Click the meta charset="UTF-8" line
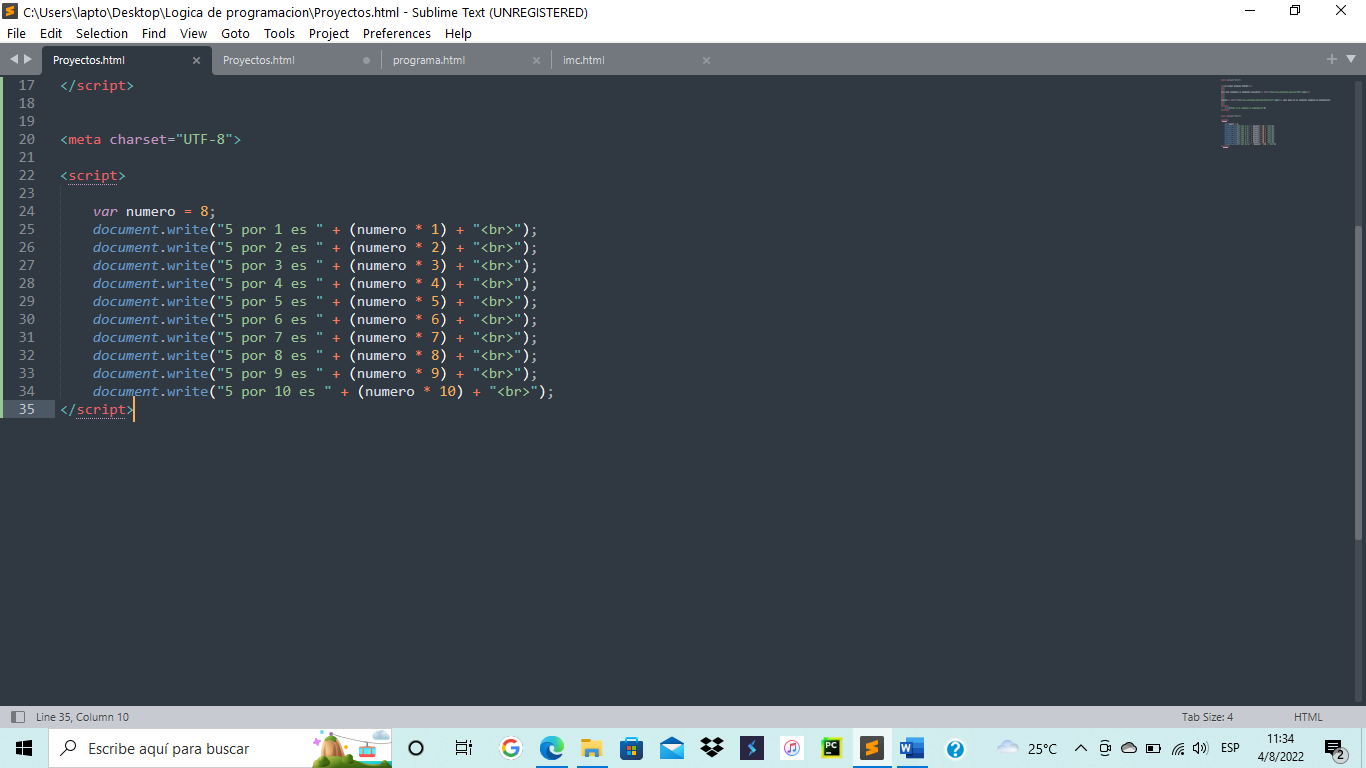 pyautogui.click(x=151, y=139)
